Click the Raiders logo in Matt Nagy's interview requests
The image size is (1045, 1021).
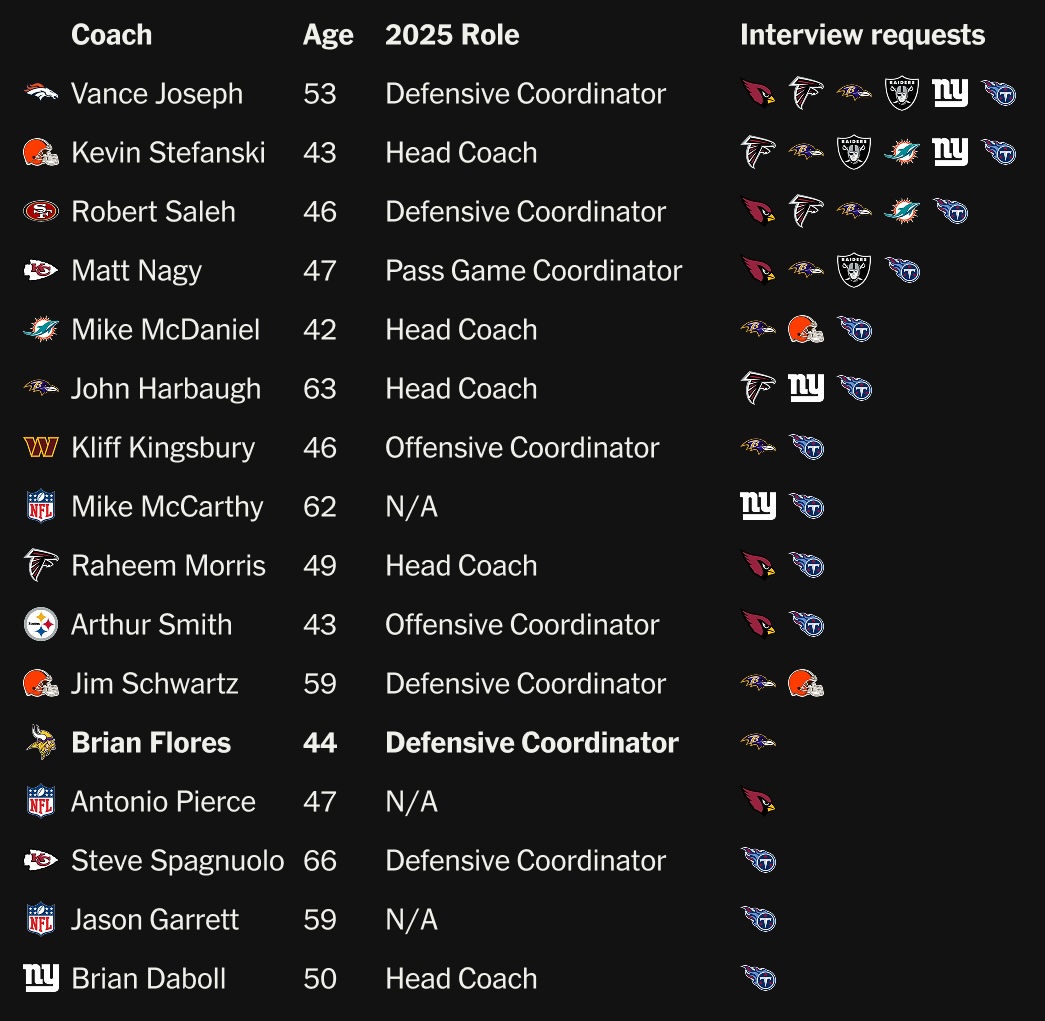pyautogui.click(x=854, y=271)
